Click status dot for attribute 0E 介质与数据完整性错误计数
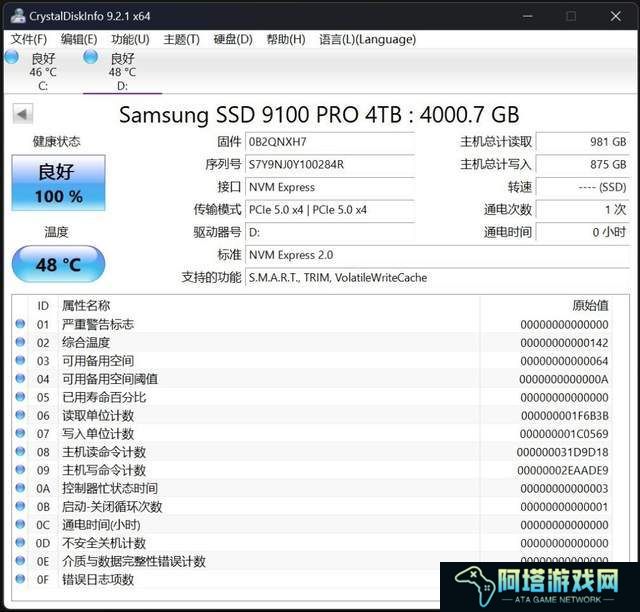 pyautogui.click(x=20, y=561)
